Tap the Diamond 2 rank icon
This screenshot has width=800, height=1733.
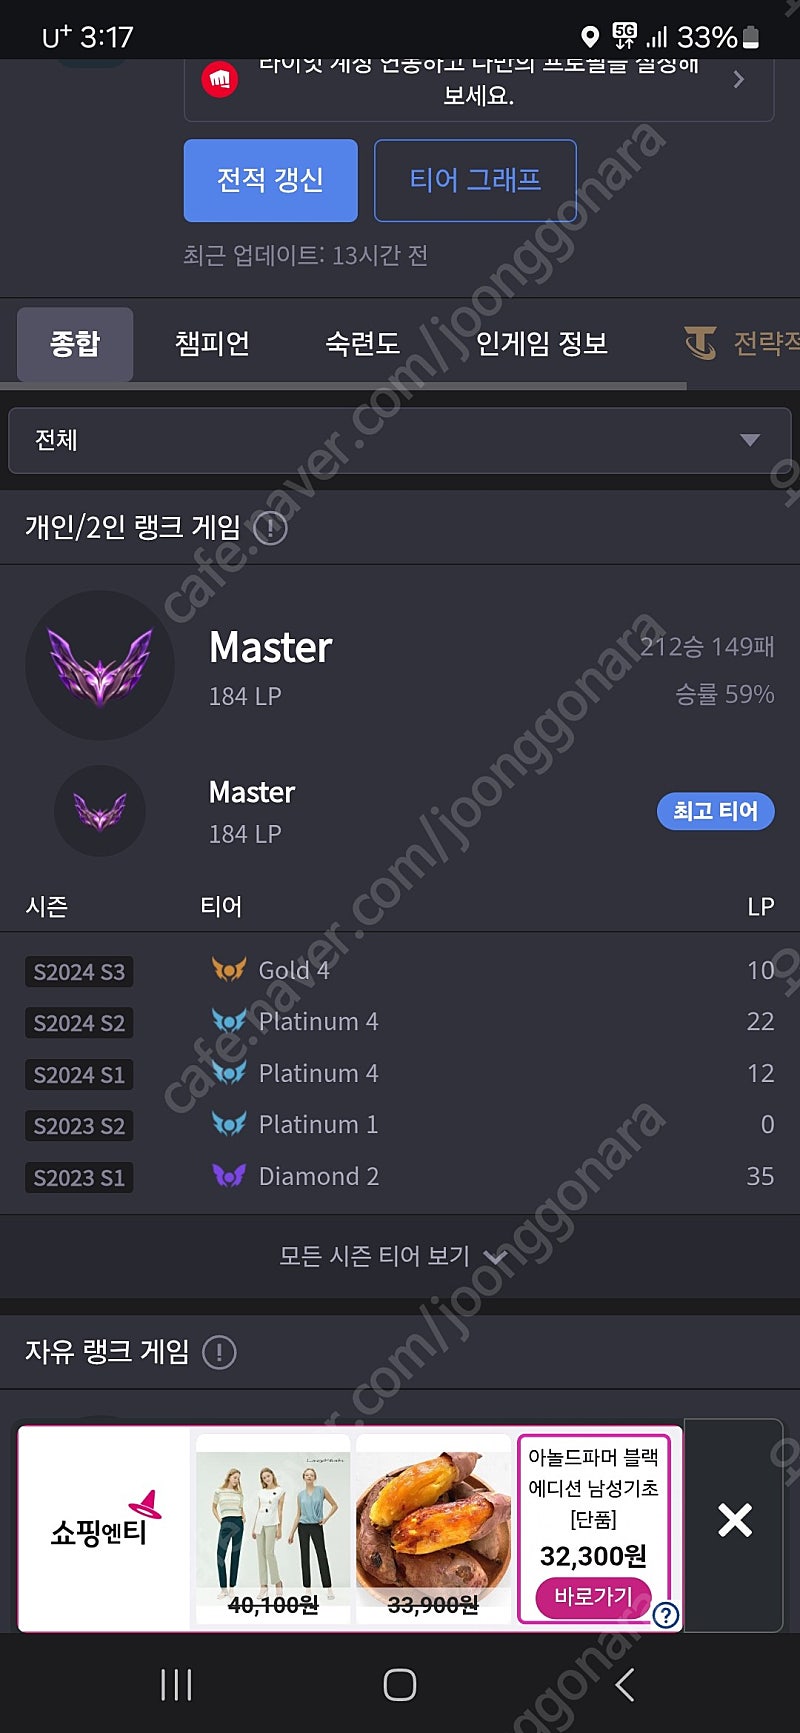pyautogui.click(x=229, y=1176)
